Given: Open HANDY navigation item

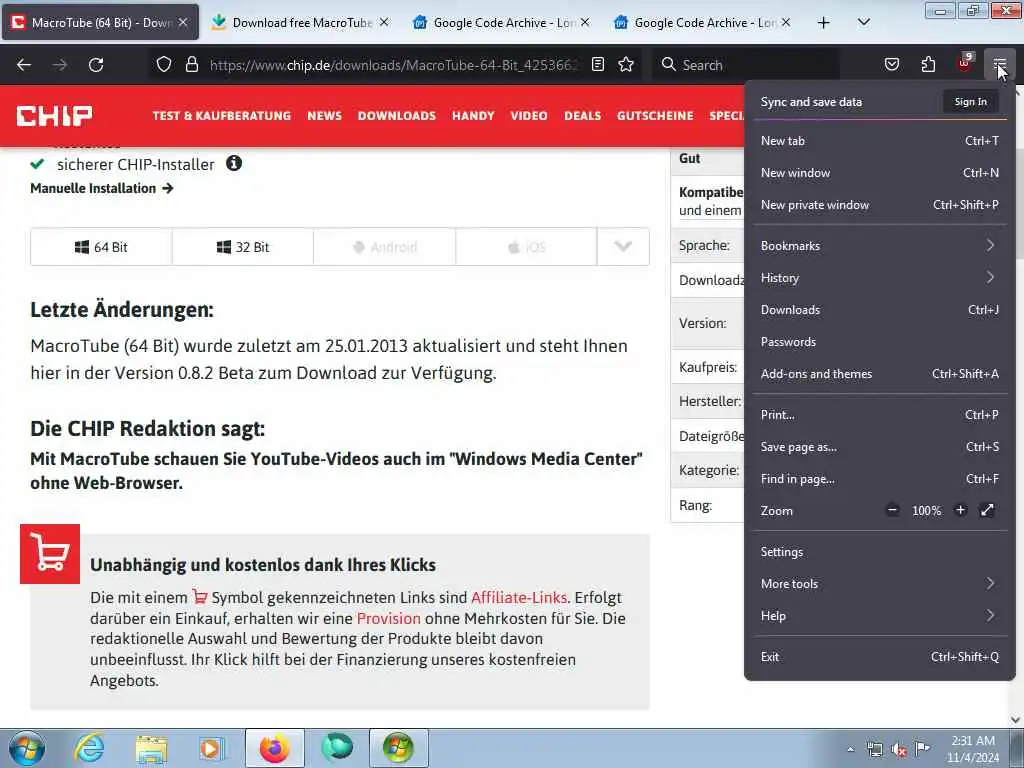Looking at the screenshot, I should [473, 116].
